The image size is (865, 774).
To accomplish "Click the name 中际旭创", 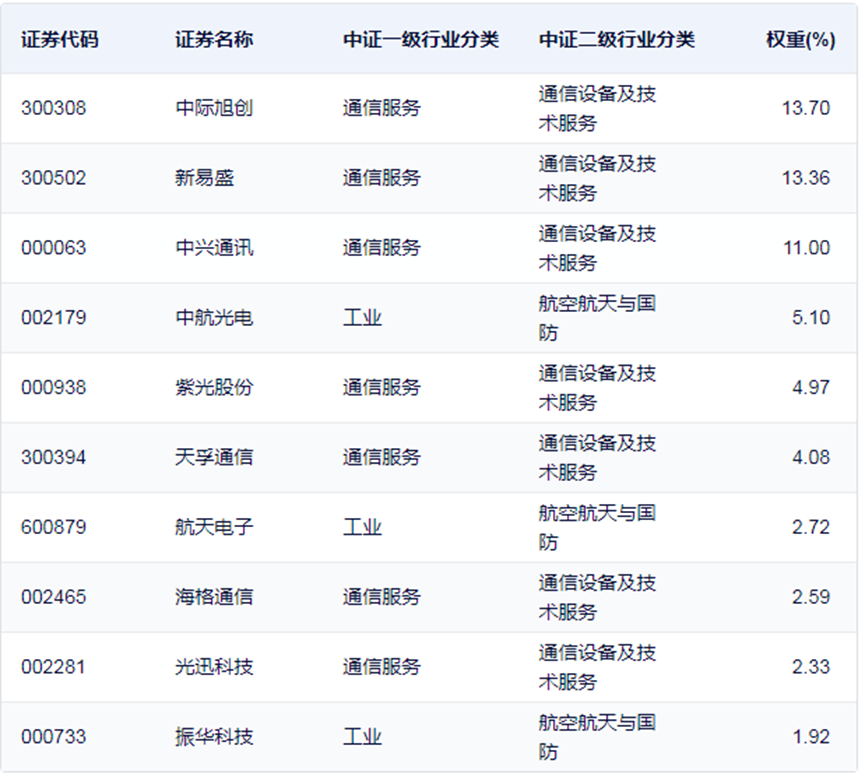I will 214,108.
